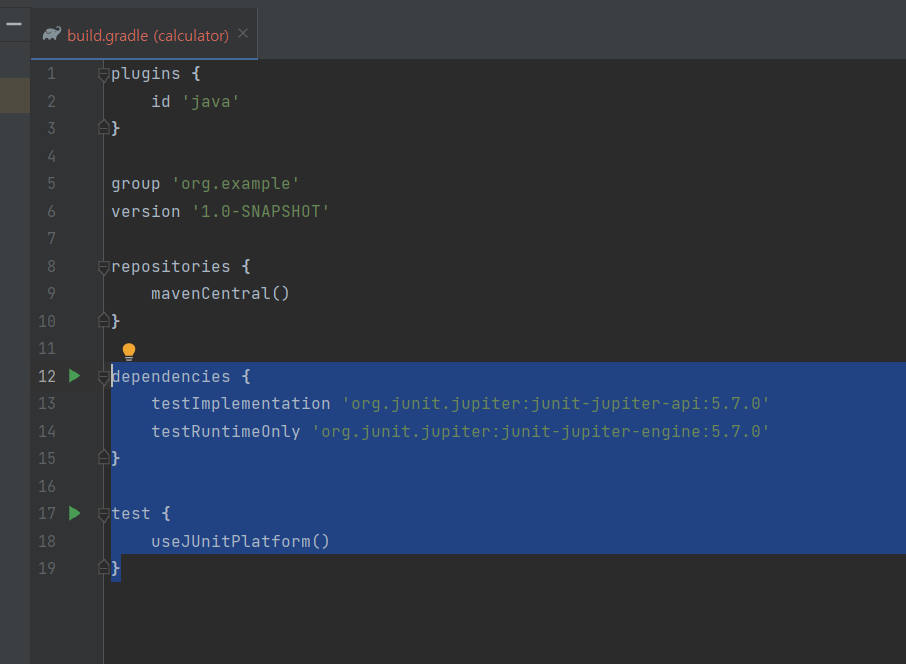
Task: Close the build.gradle (calculator) tab
Action: [243, 34]
